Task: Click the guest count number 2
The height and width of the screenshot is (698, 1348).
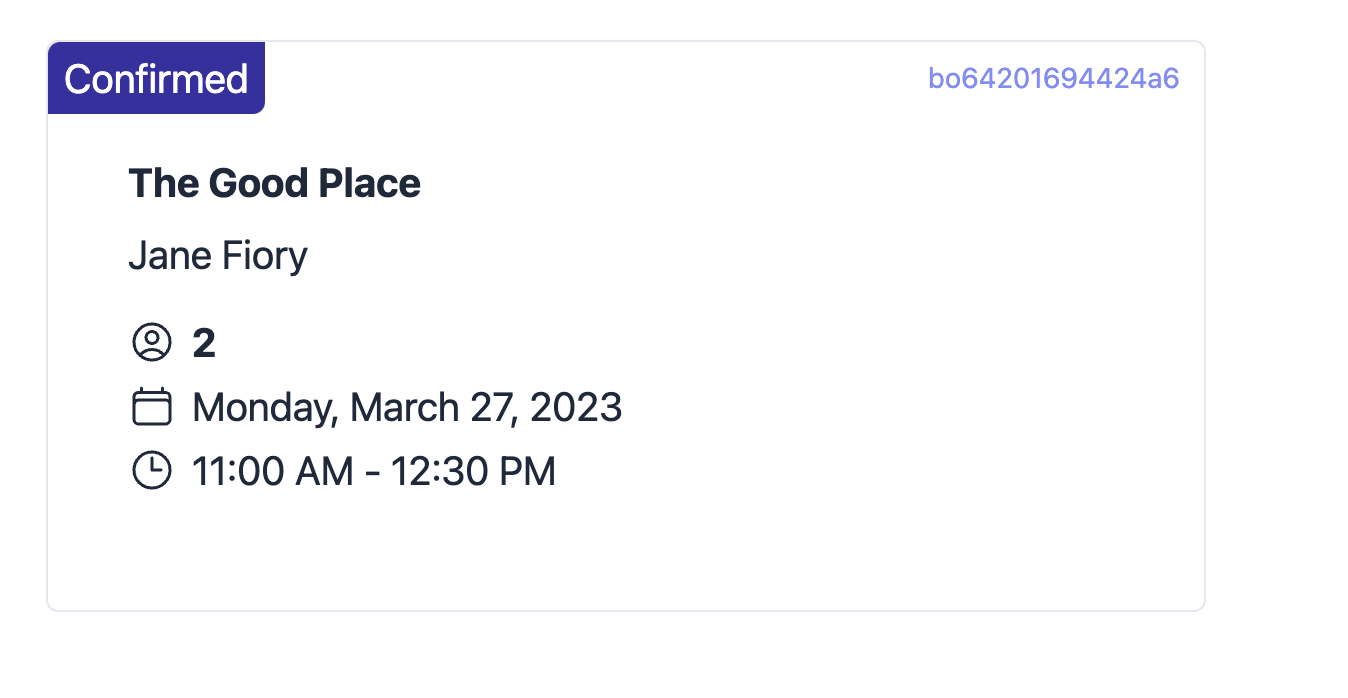Action: coord(204,343)
